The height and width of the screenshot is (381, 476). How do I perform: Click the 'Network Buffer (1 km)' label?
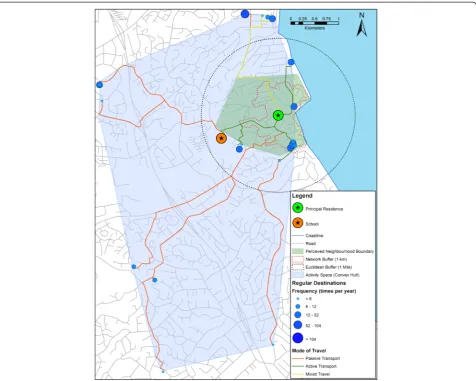tap(326, 259)
